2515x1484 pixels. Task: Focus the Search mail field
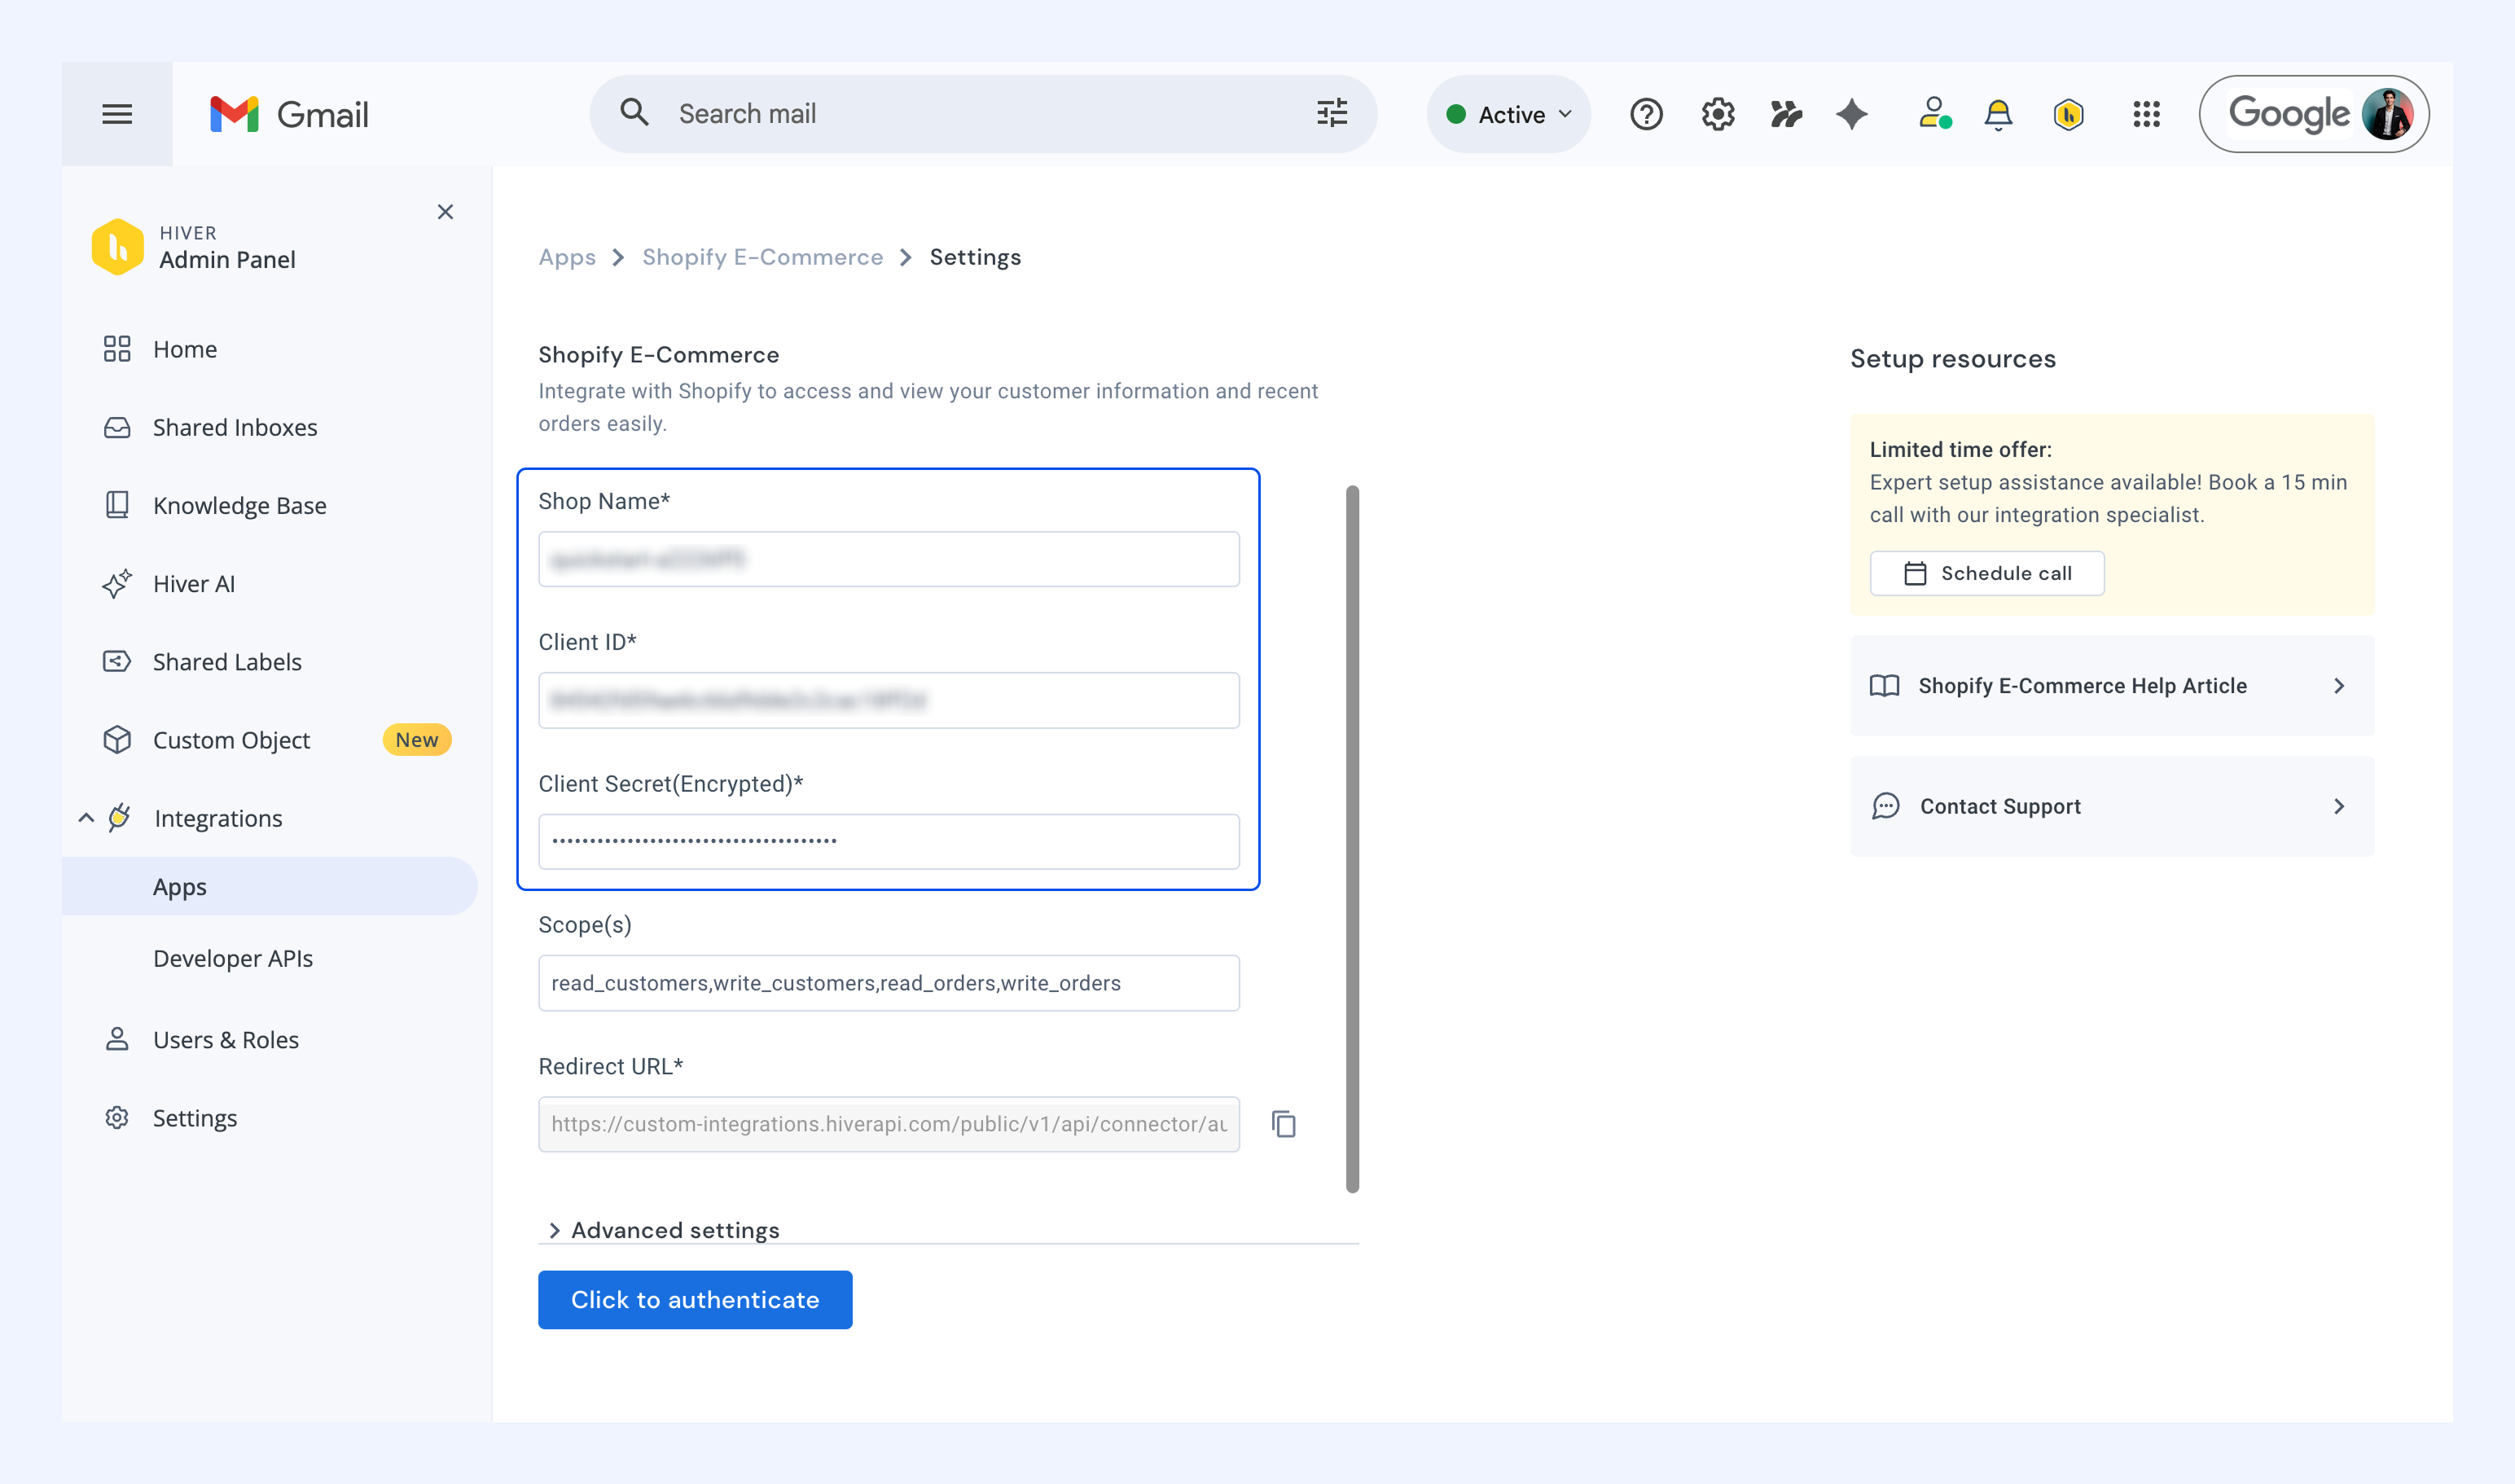pyautogui.click(x=984, y=114)
